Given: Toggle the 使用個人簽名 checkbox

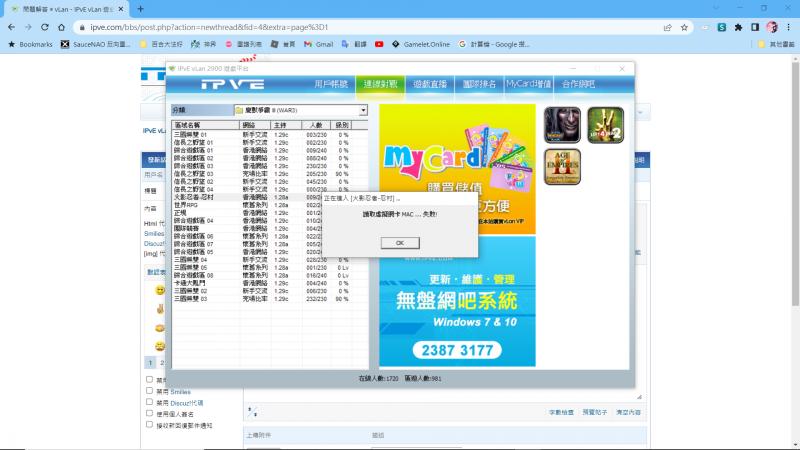Looking at the screenshot, I should tap(150, 414).
